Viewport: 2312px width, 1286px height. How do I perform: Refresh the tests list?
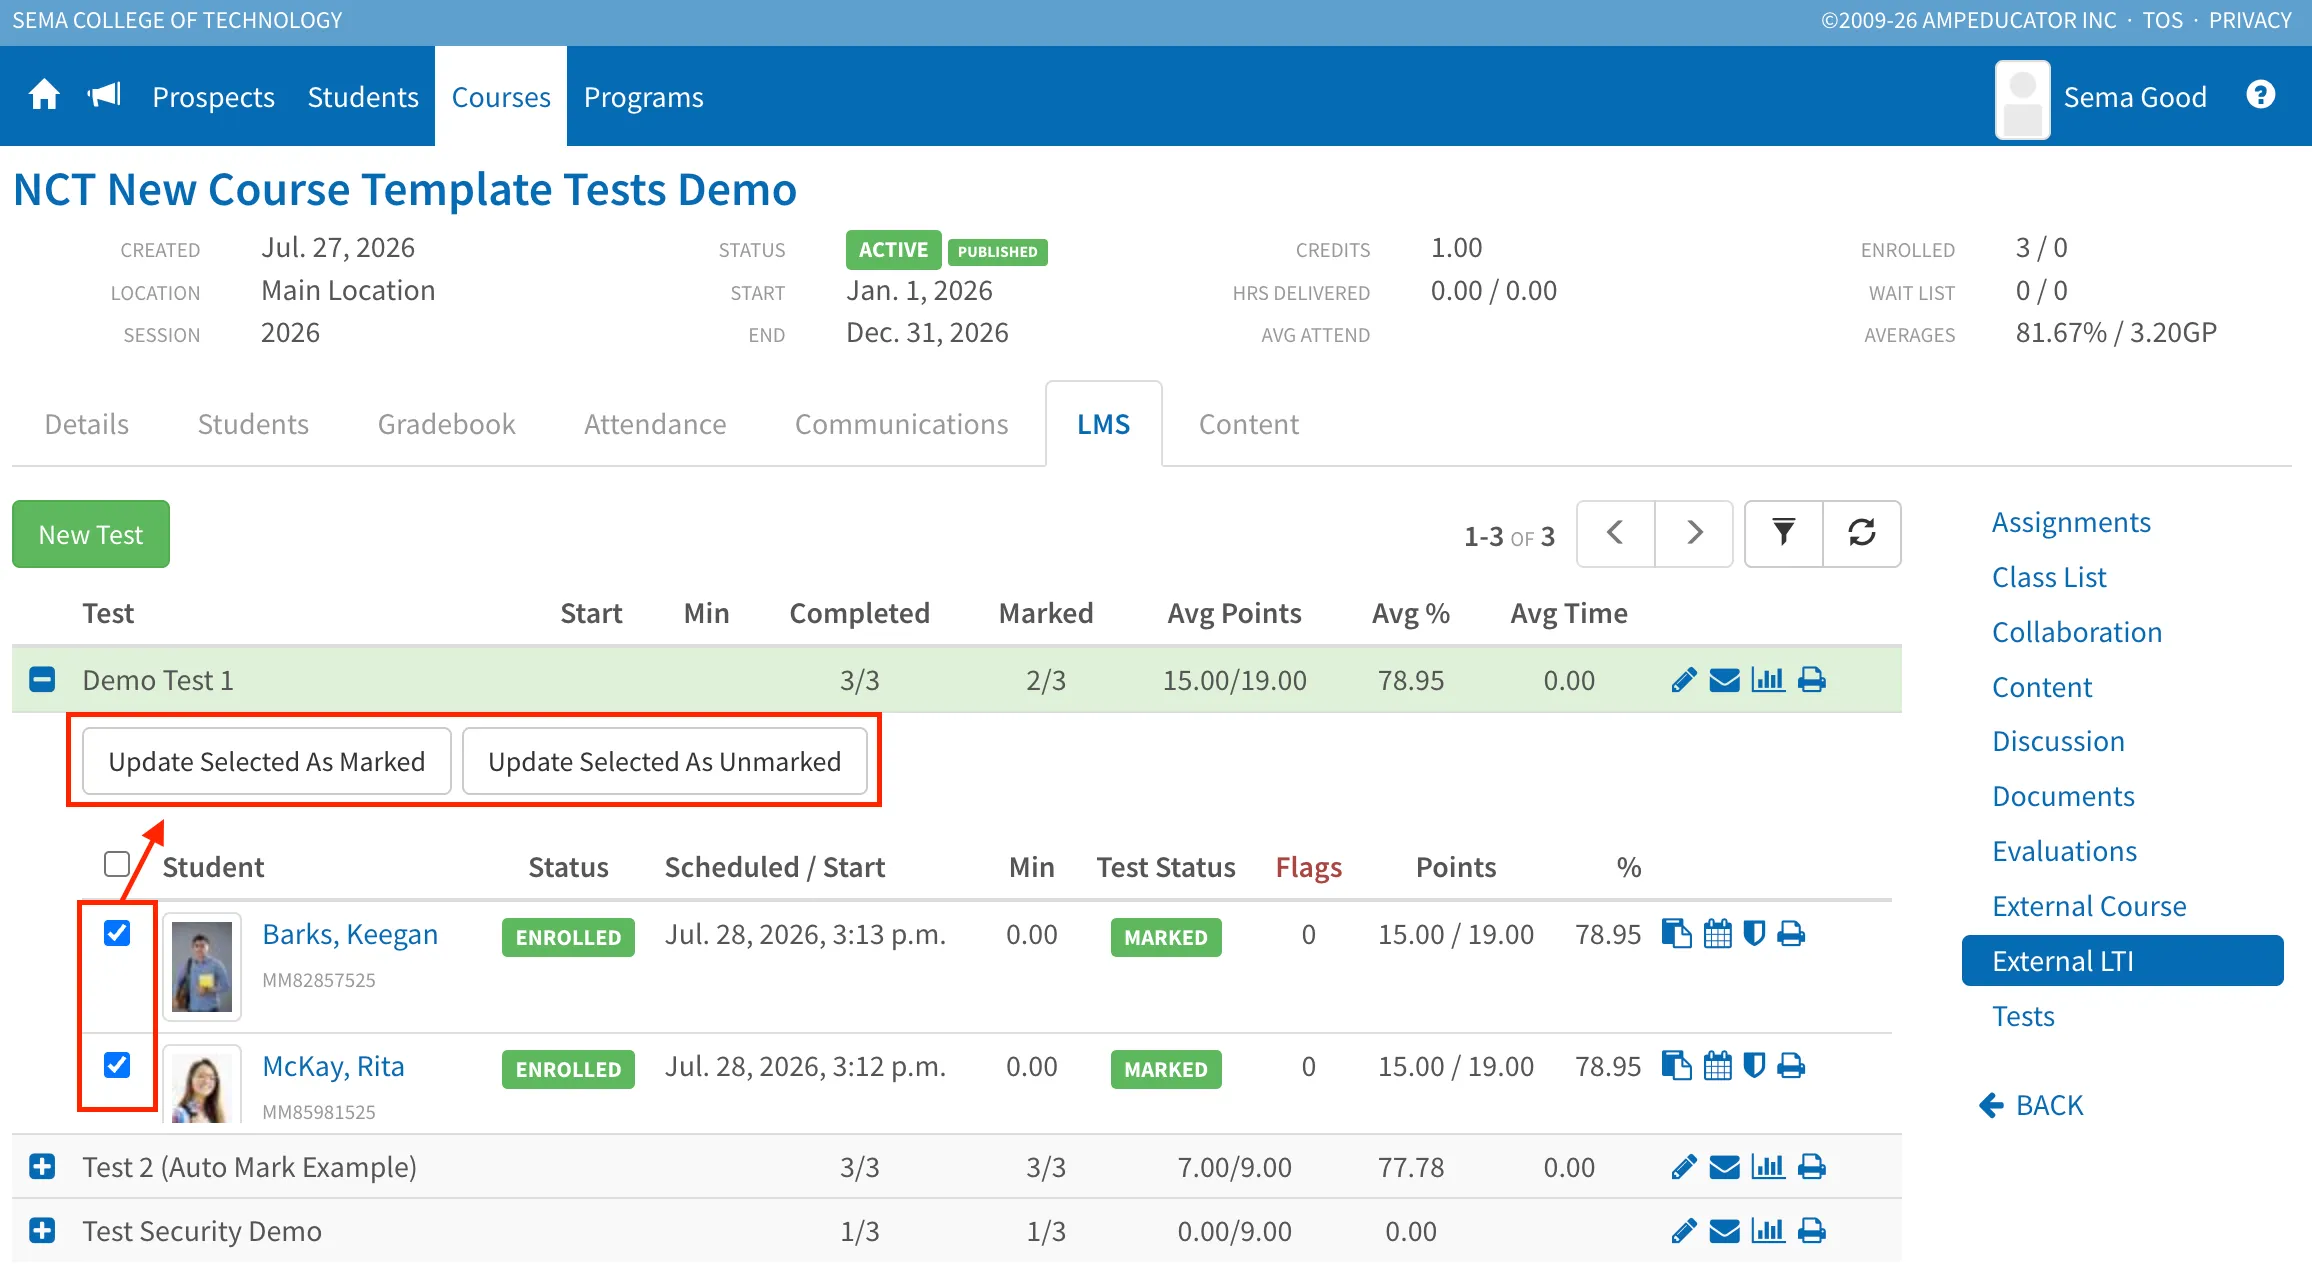(1861, 533)
